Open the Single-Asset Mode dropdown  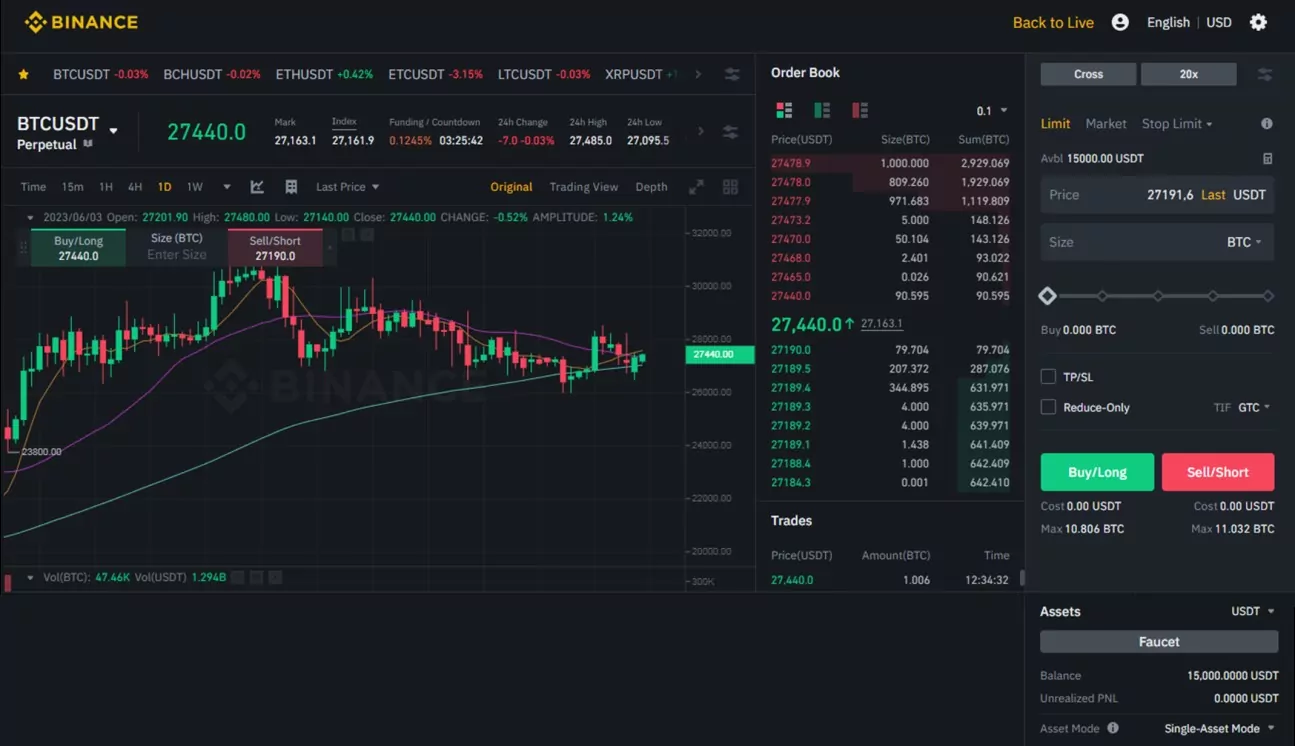click(1220, 728)
